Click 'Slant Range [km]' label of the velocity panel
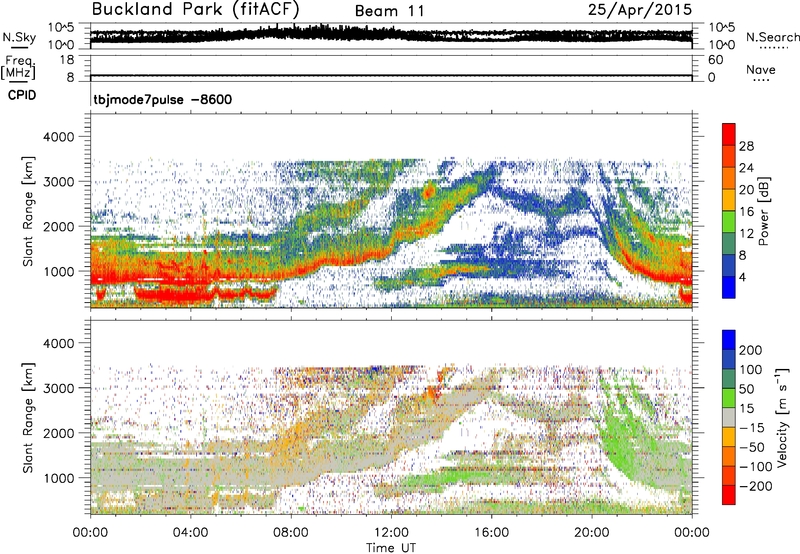The height and width of the screenshot is (554, 800). click(x=28, y=418)
